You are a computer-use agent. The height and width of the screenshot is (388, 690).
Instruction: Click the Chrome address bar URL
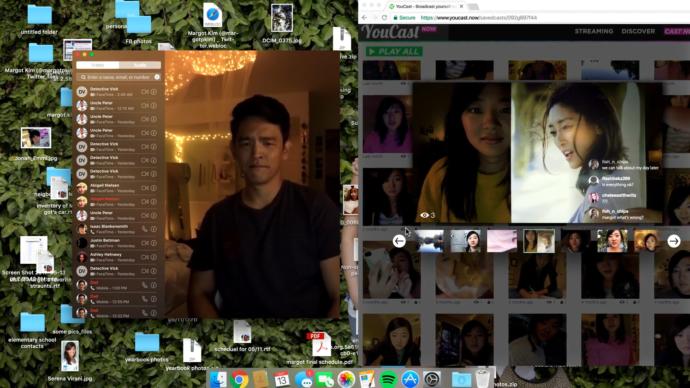tap(479, 18)
